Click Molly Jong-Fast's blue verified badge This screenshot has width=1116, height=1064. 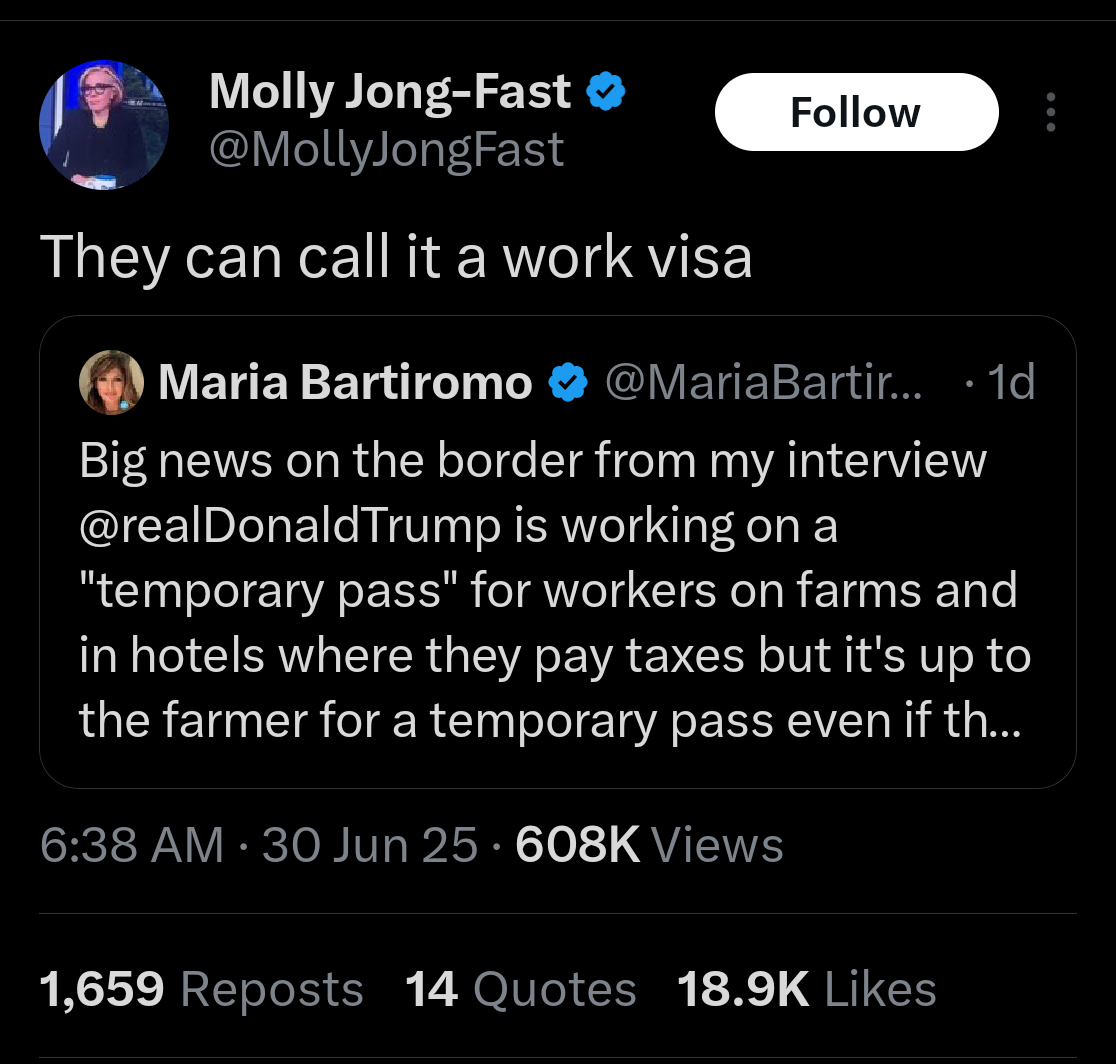pos(605,91)
